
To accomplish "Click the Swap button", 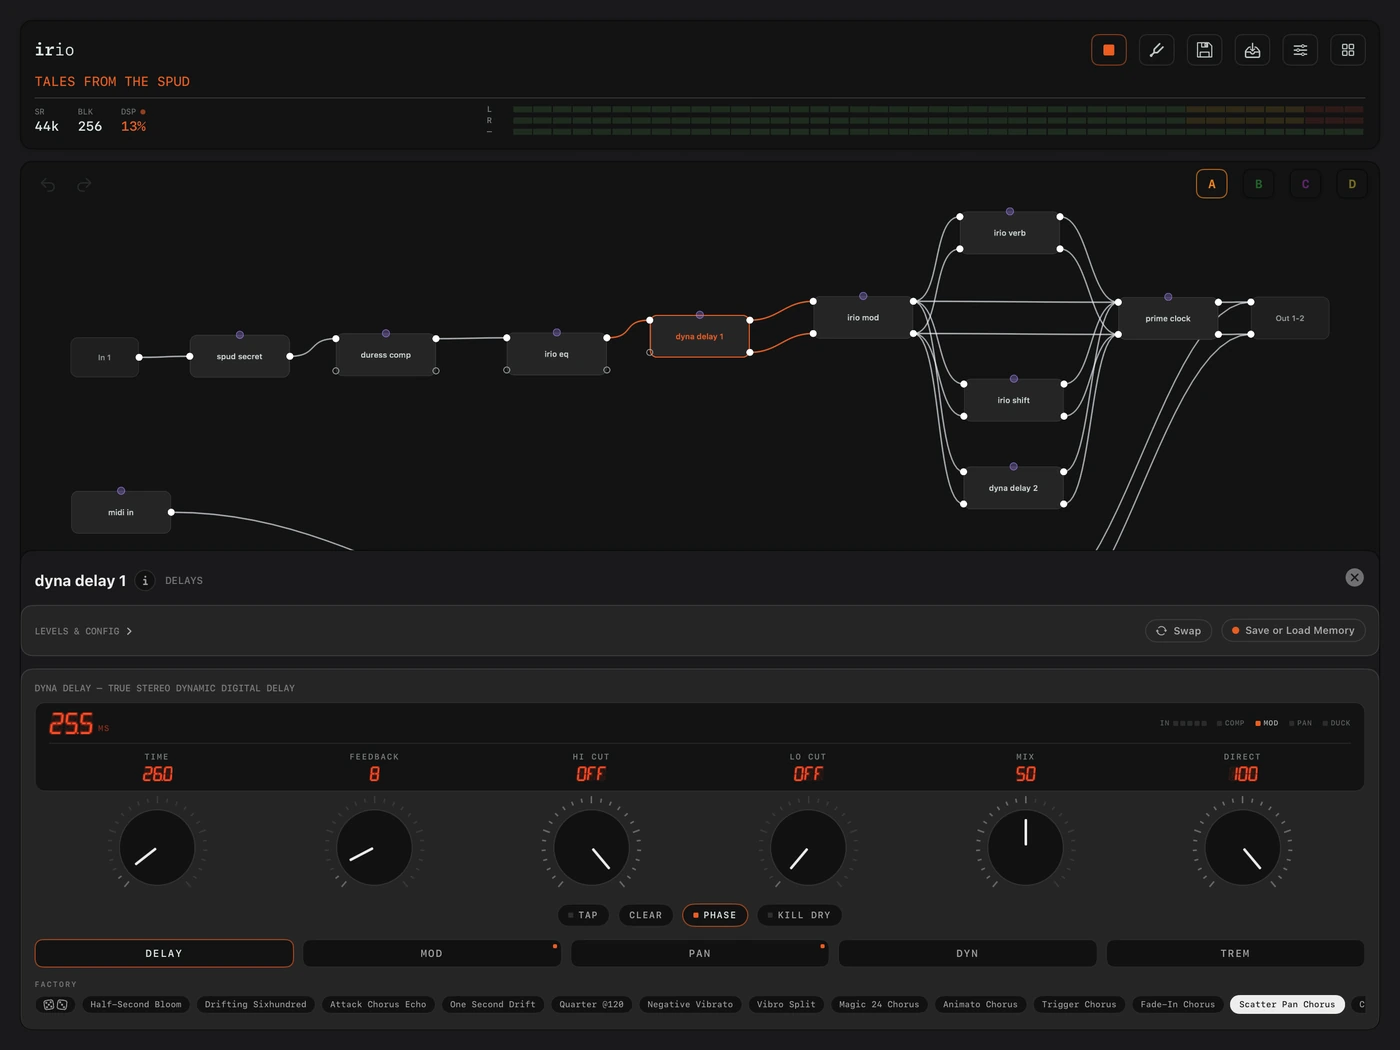I will (x=1179, y=630).
